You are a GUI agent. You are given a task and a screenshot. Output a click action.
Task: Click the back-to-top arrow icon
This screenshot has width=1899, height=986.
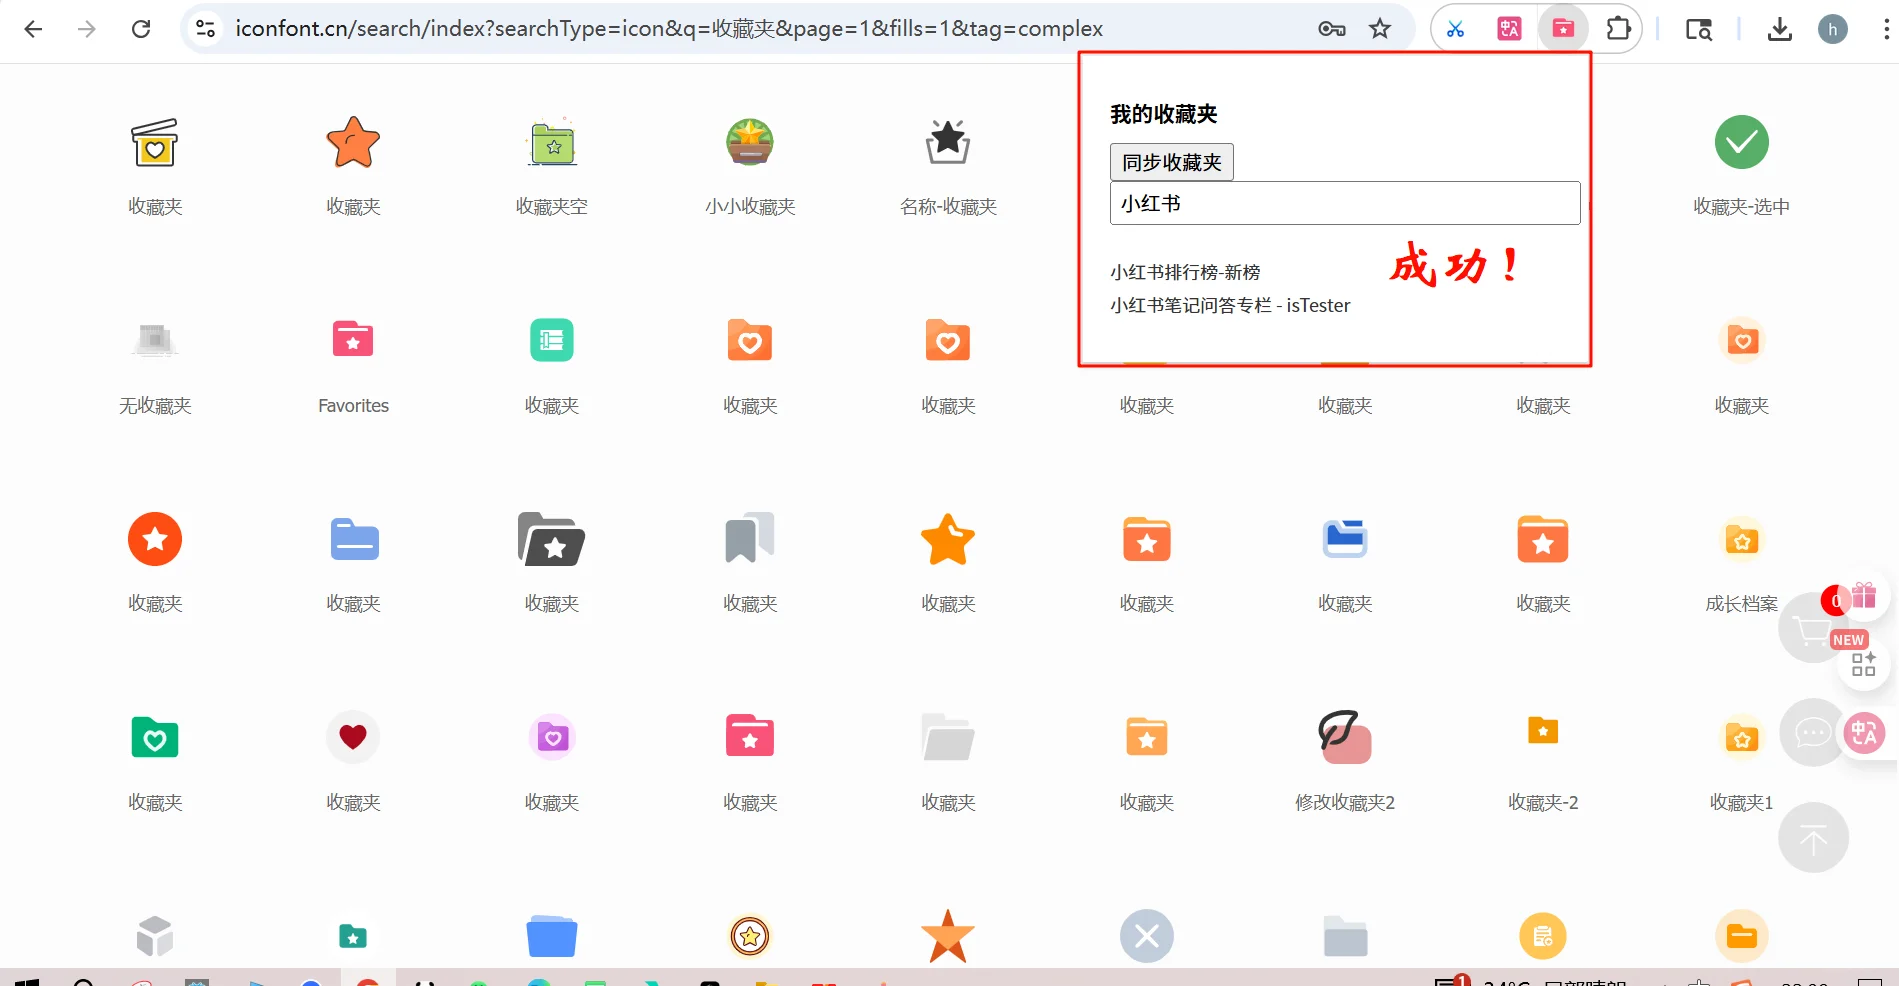[x=1813, y=838]
